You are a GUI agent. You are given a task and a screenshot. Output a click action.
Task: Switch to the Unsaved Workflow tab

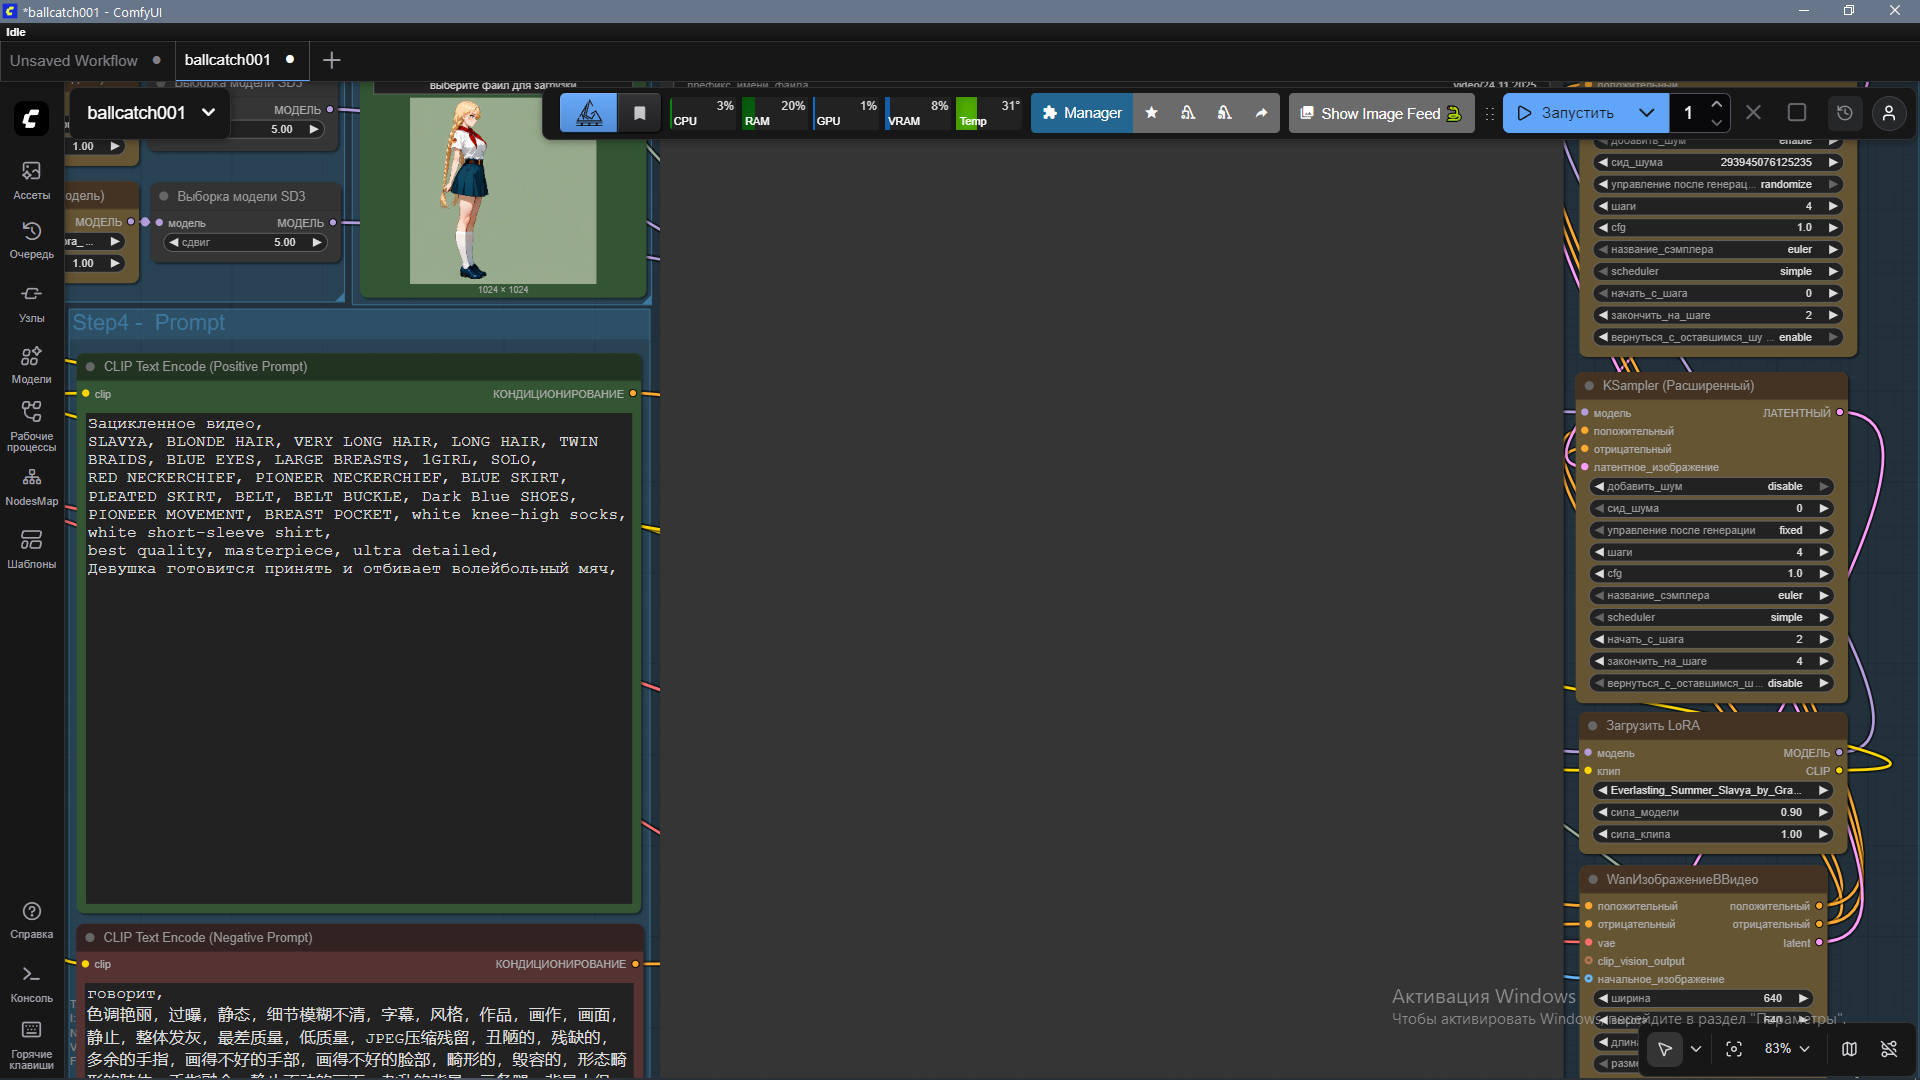pyautogui.click(x=74, y=60)
